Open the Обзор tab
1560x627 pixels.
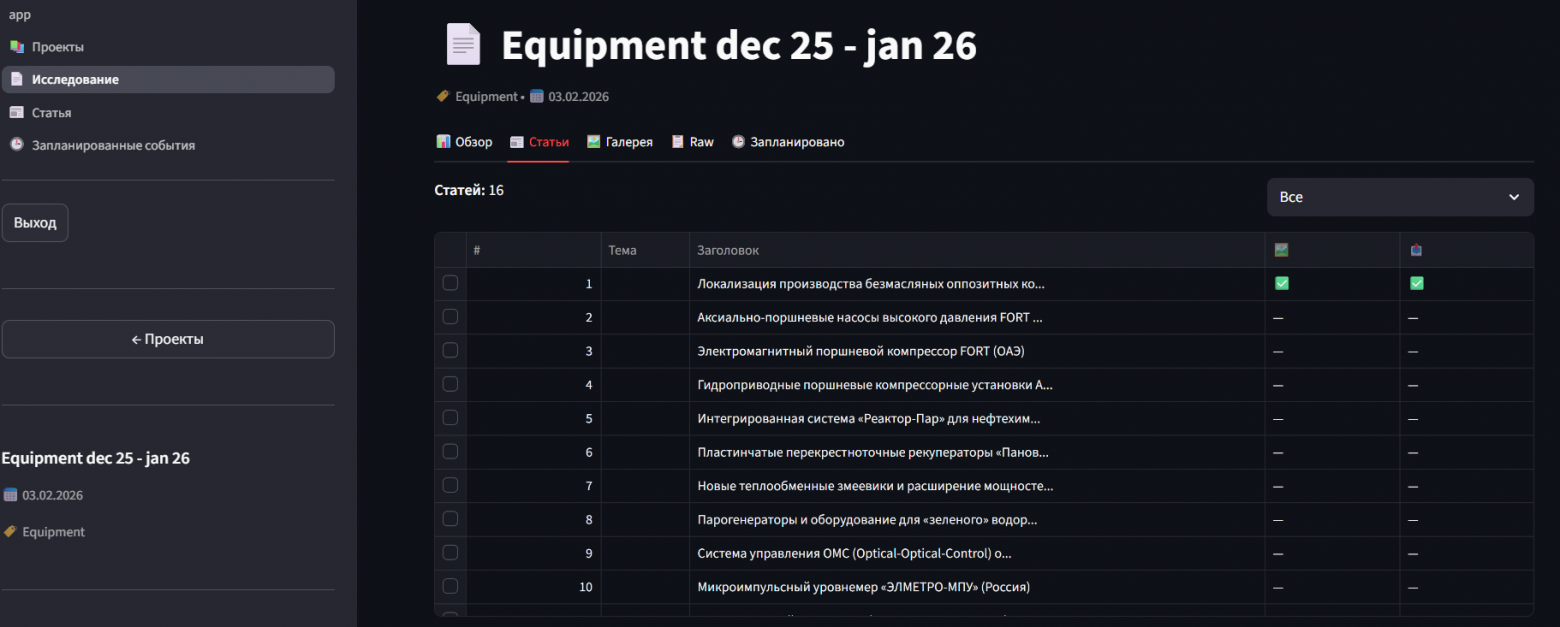(x=464, y=142)
